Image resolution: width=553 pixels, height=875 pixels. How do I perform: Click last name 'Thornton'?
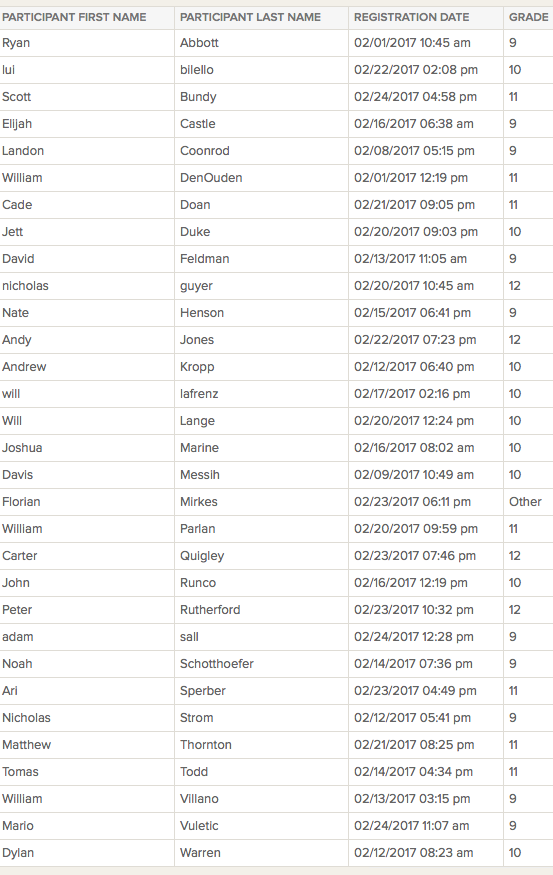pos(205,745)
